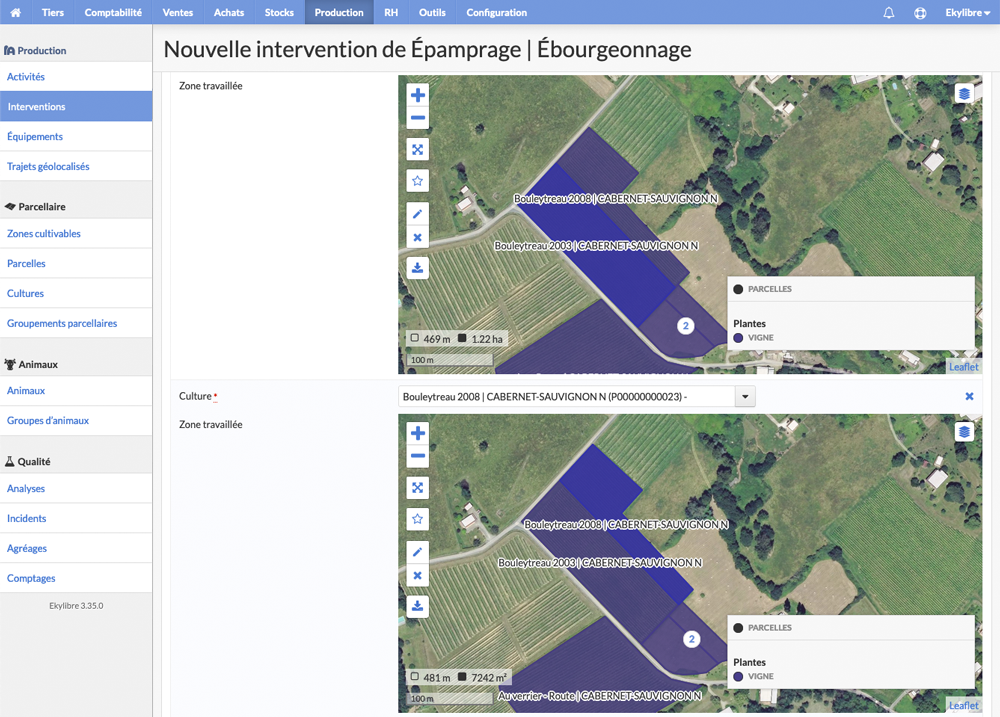
Task: Click the VIGNE color swatch in upper legend
Action: (739, 338)
